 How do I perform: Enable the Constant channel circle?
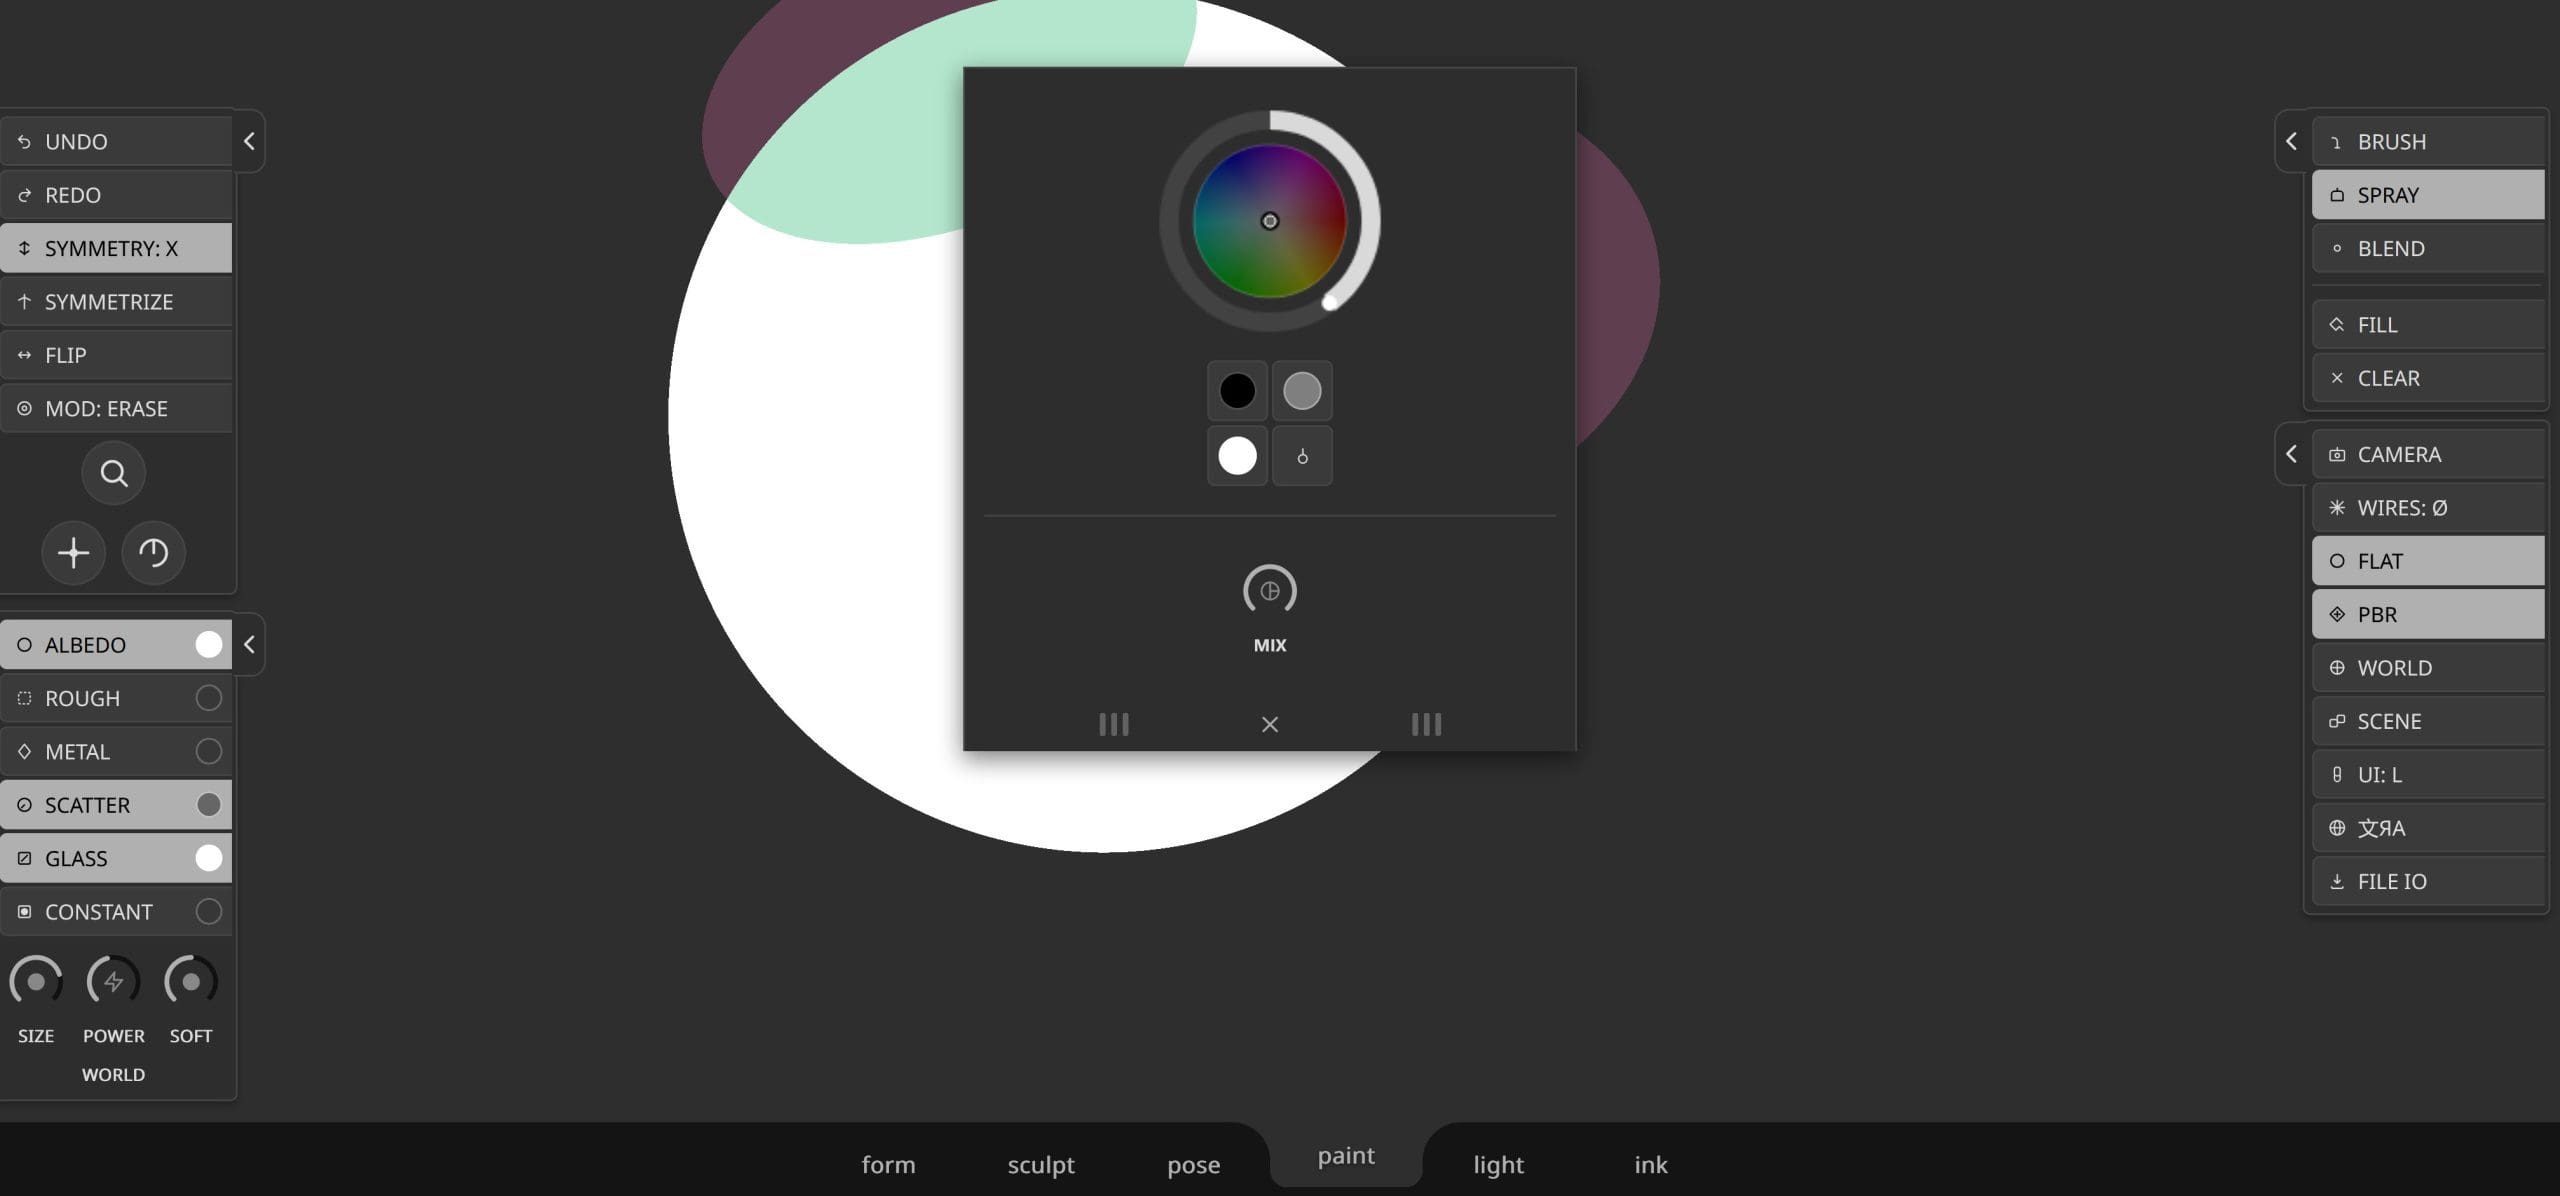(209, 911)
